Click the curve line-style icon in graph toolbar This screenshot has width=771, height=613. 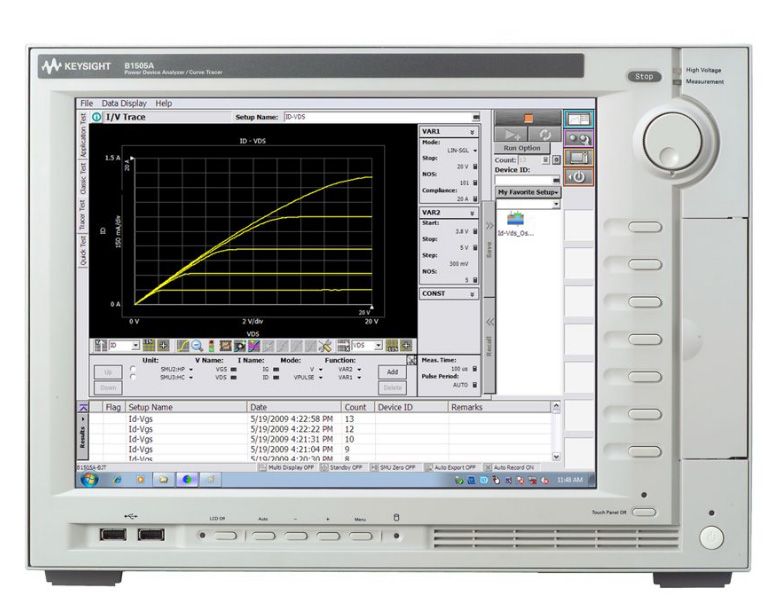[183, 346]
